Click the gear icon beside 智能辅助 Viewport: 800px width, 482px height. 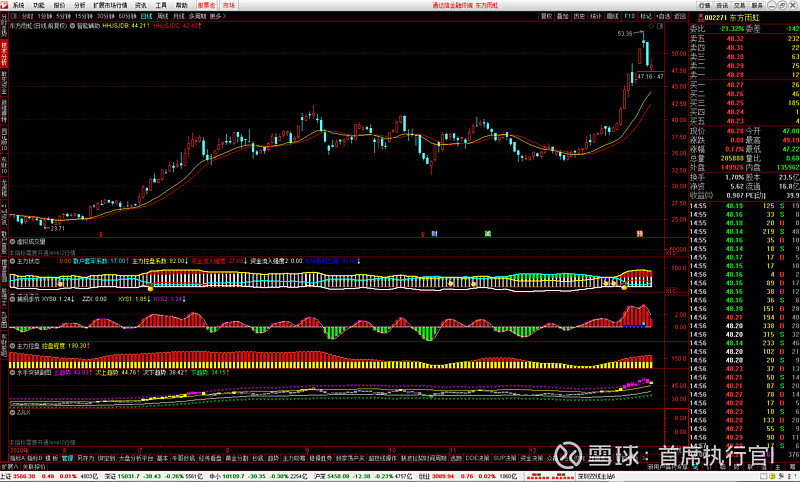pyautogui.click(x=72, y=26)
